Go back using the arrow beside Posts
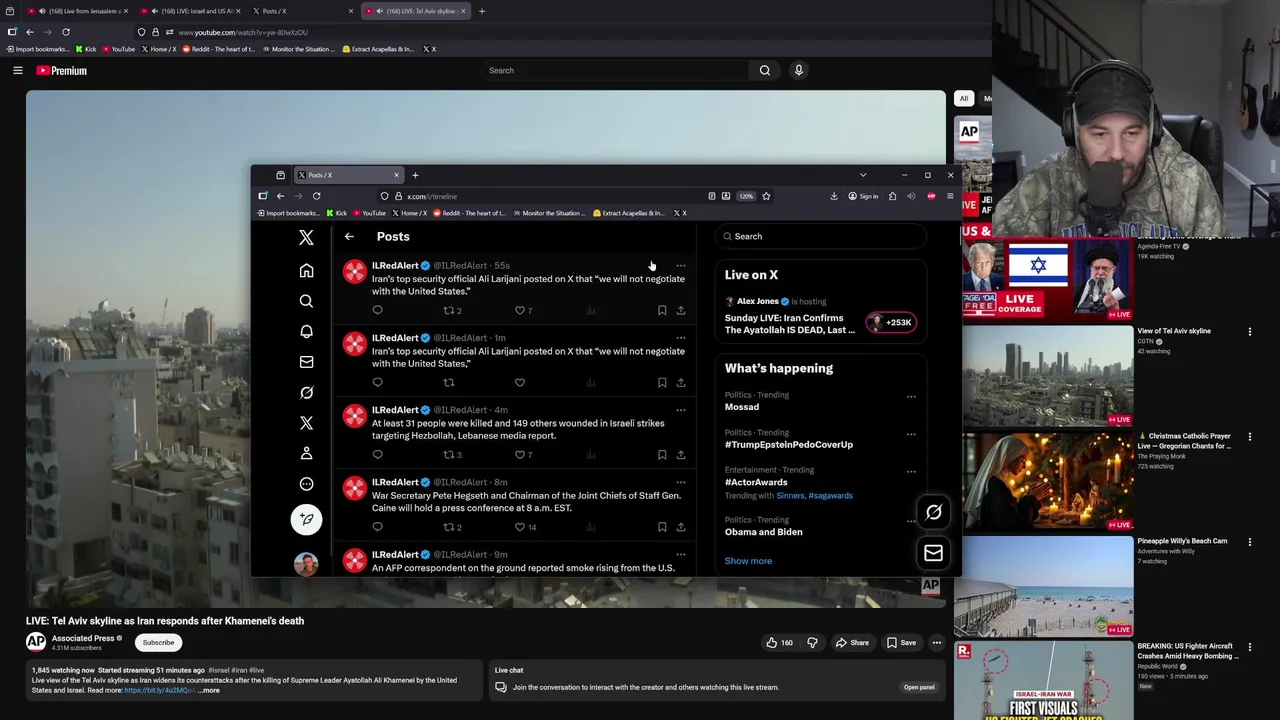The image size is (1280, 720). (349, 237)
